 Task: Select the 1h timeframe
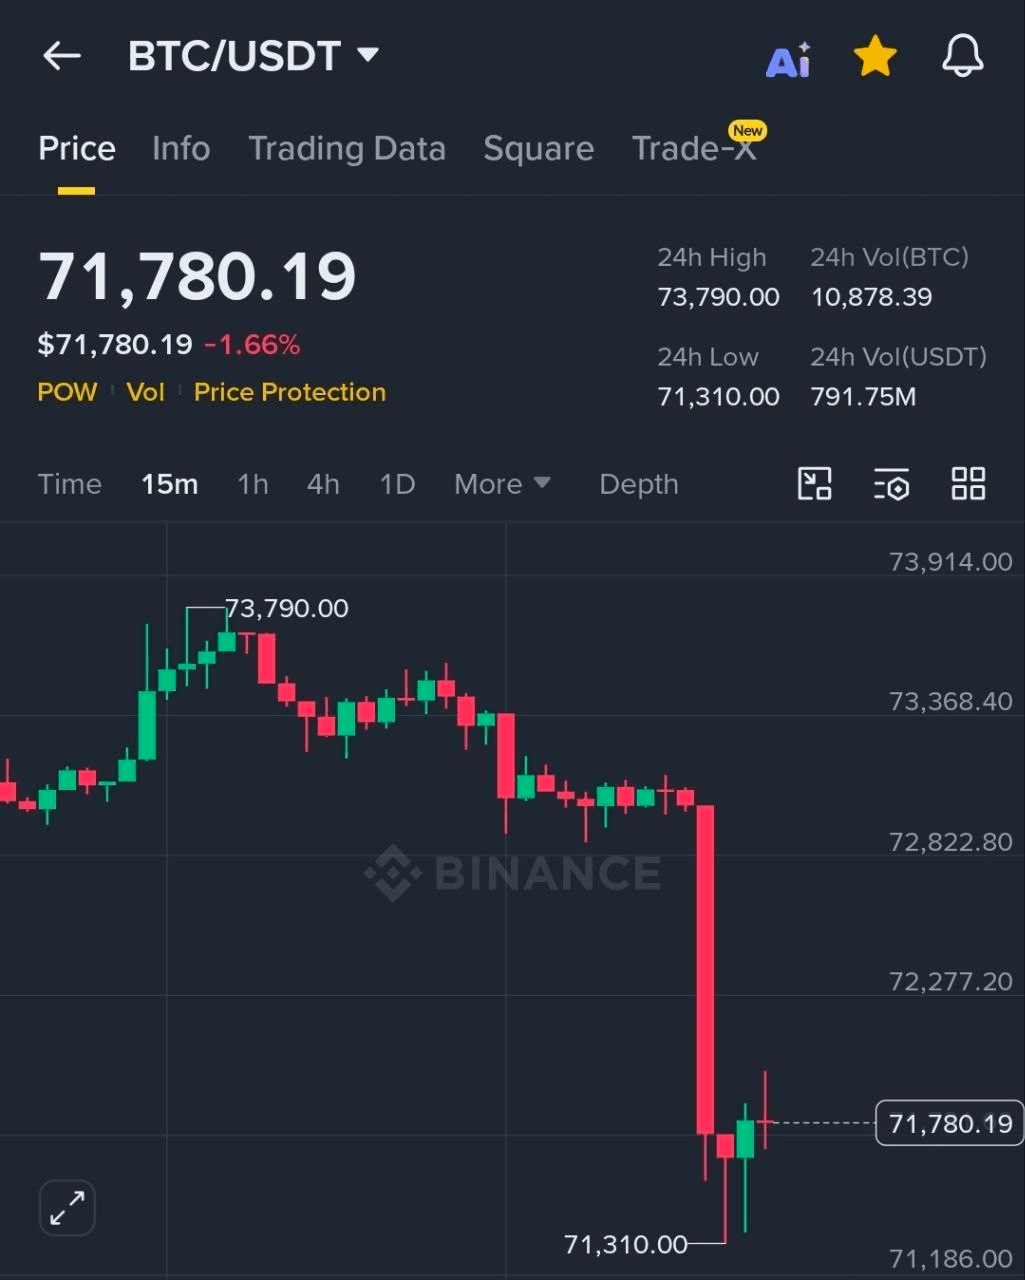pyautogui.click(x=252, y=484)
